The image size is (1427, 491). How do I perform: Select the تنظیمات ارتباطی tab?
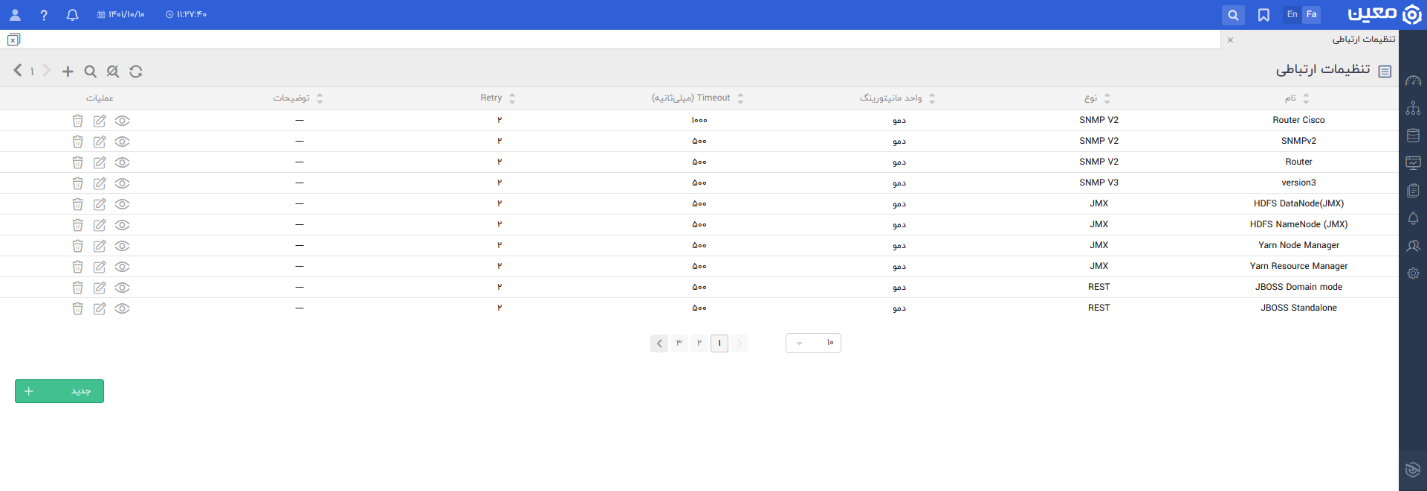coord(1364,40)
